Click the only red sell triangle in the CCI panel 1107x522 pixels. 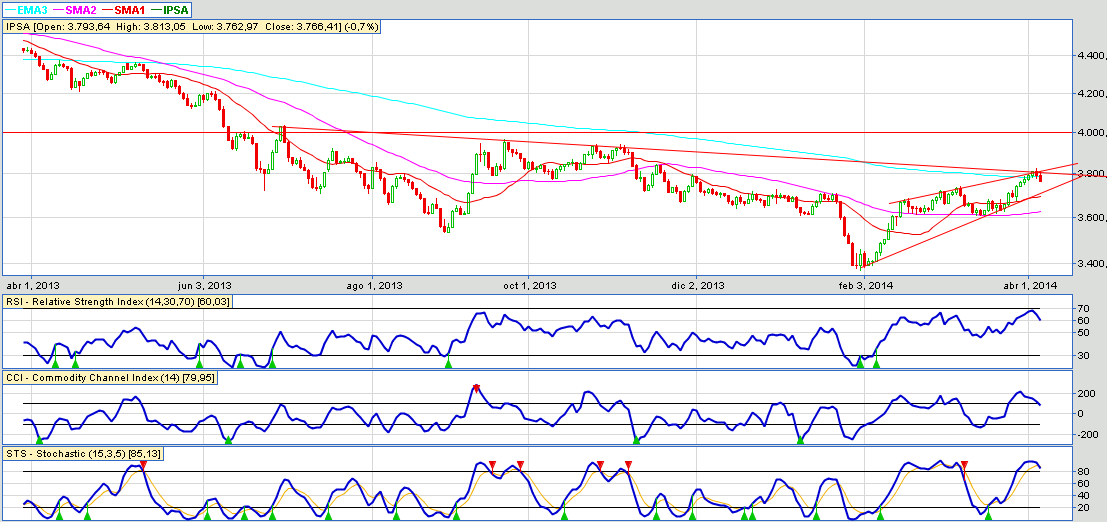pyautogui.click(x=477, y=388)
